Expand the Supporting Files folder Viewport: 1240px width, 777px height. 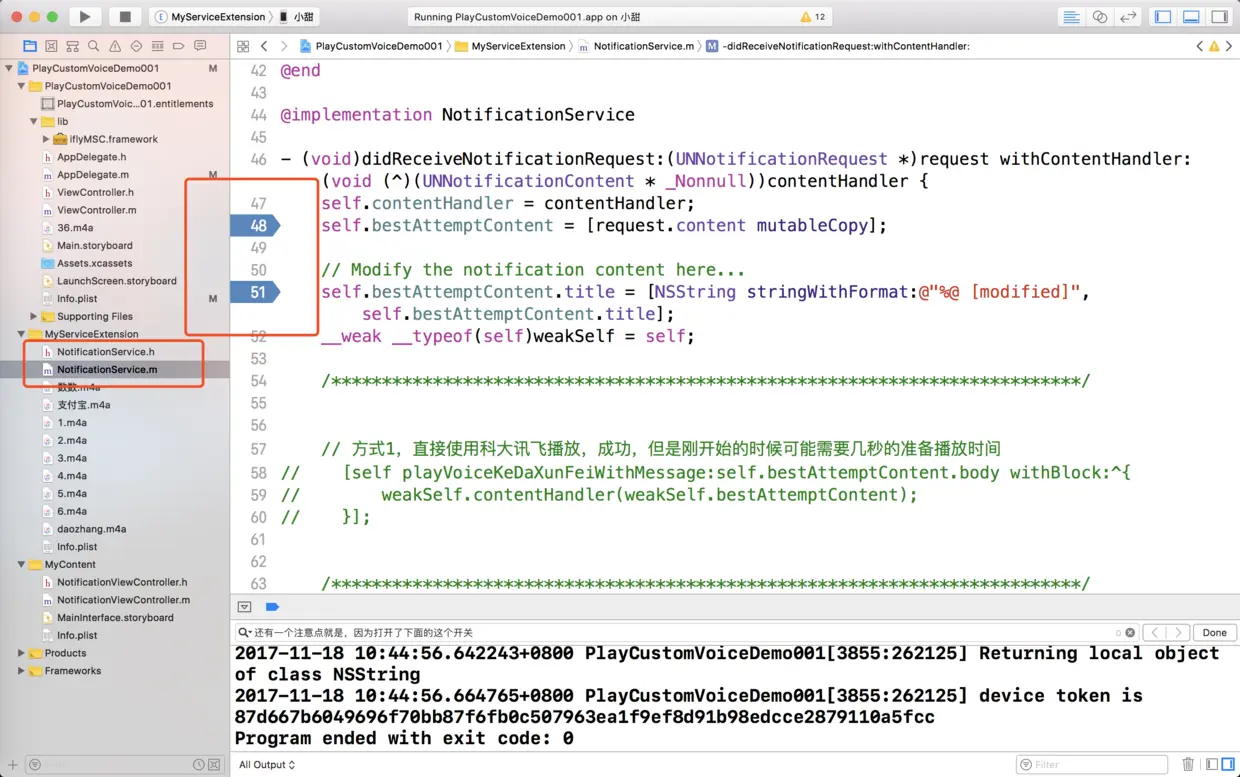[34, 316]
